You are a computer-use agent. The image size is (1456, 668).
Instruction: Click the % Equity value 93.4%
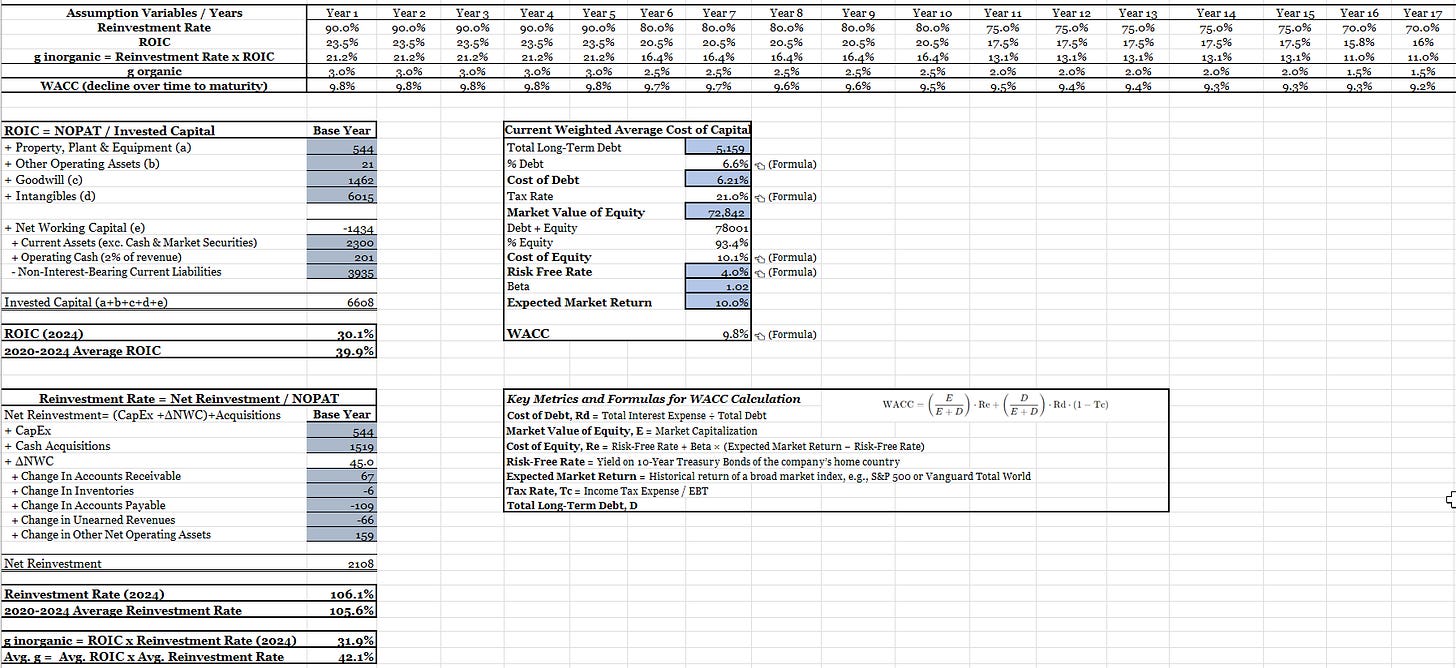point(718,243)
